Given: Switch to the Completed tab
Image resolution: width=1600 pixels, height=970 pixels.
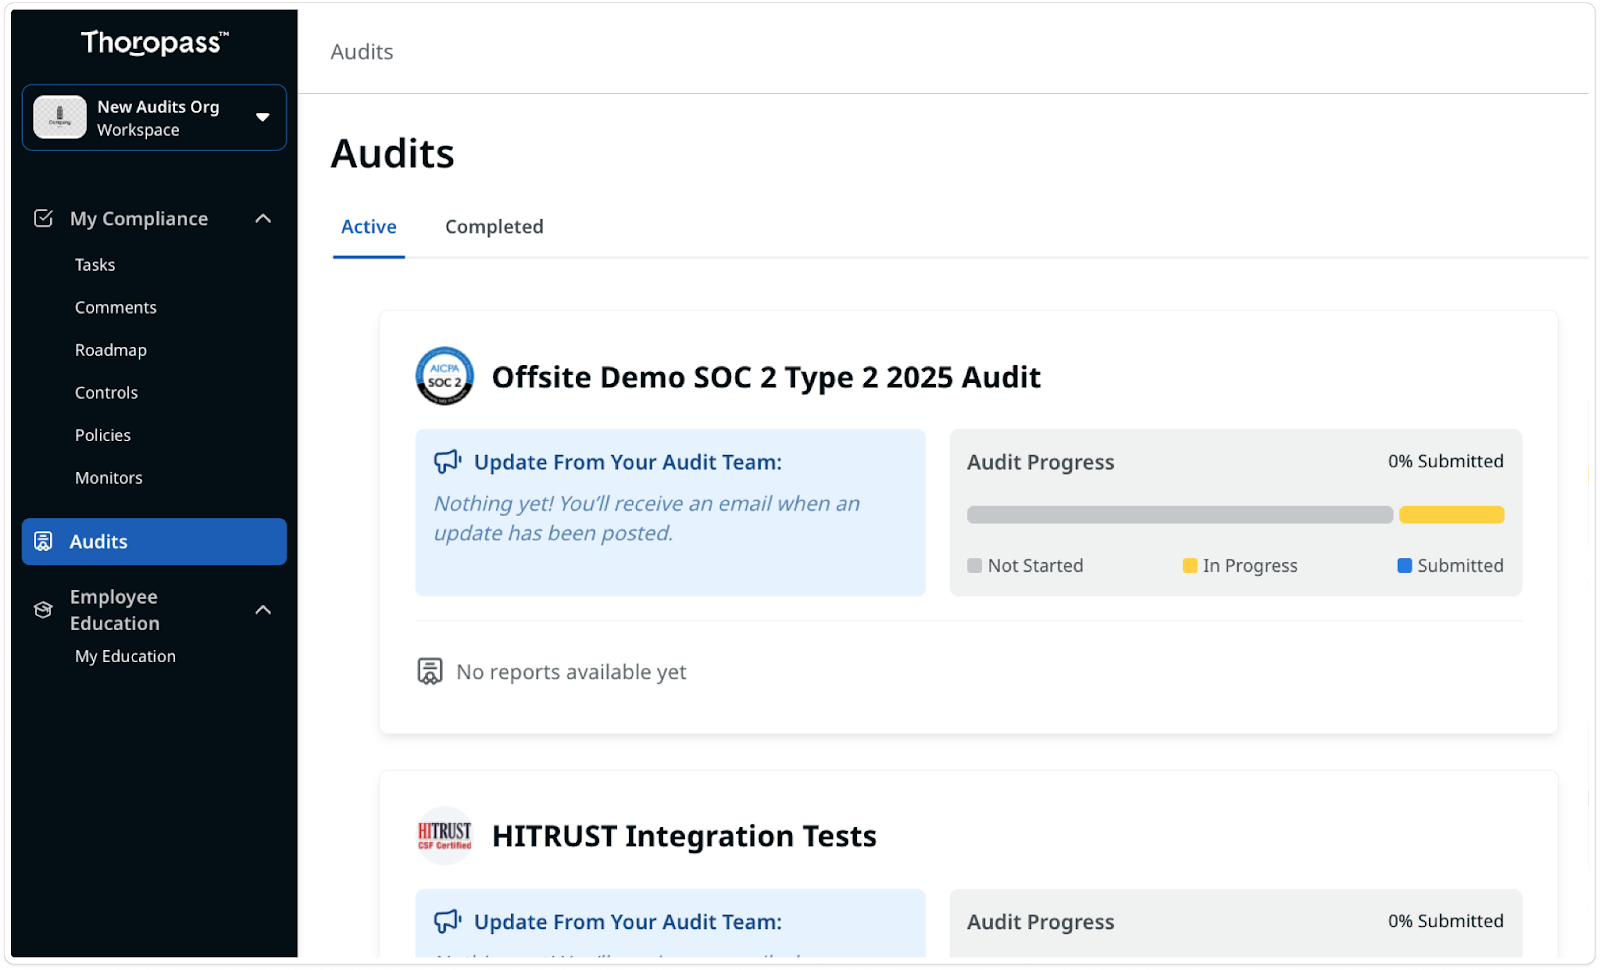Looking at the screenshot, I should pyautogui.click(x=494, y=227).
